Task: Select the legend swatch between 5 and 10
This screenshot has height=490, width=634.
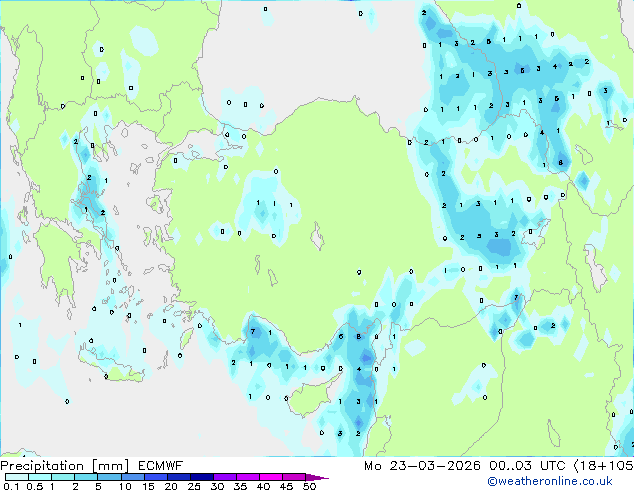Action: (109, 477)
